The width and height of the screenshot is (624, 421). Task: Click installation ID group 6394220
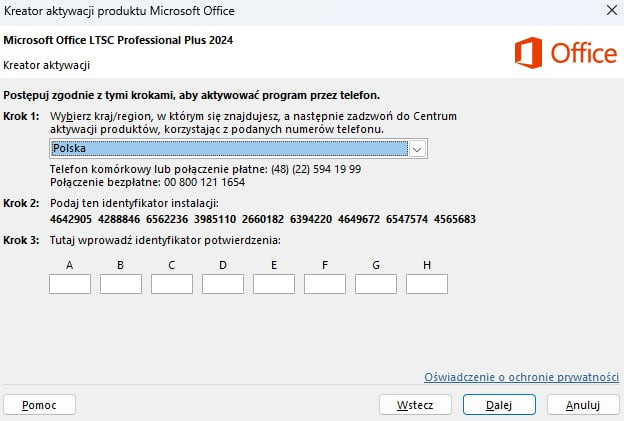point(311,219)
